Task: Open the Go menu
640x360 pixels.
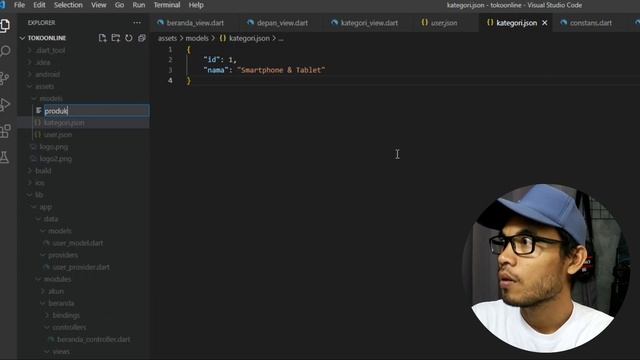Action: coord(119,5)
